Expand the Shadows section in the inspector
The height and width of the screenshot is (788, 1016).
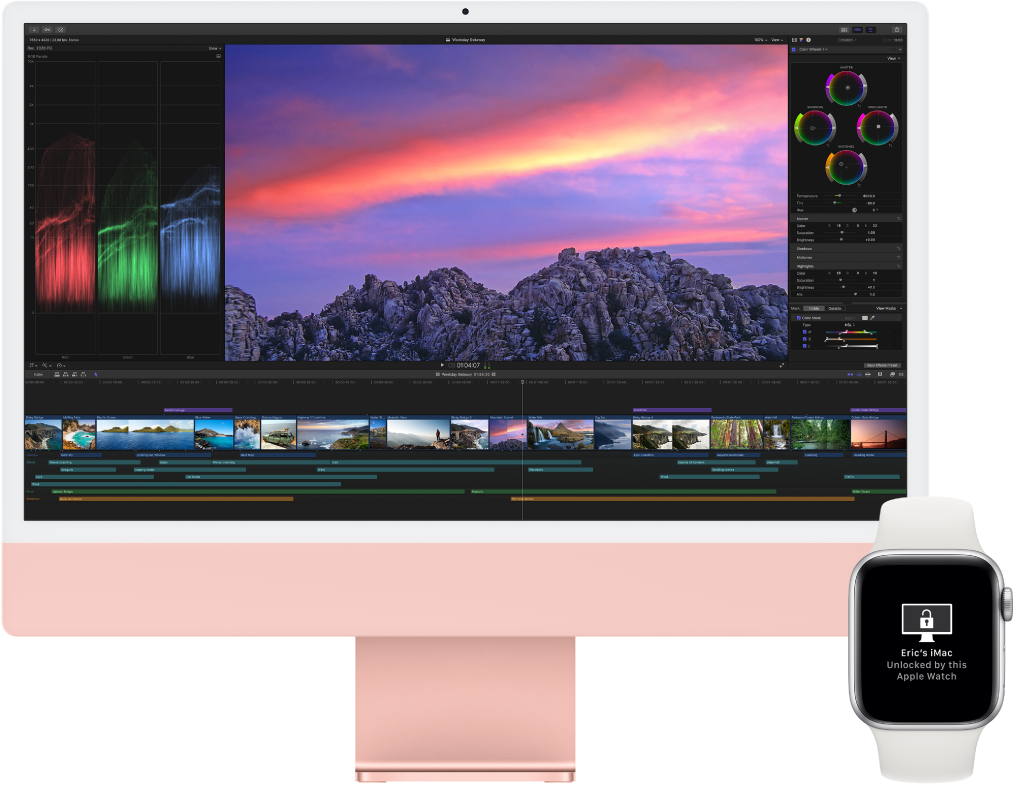click(x=804, y=248)
